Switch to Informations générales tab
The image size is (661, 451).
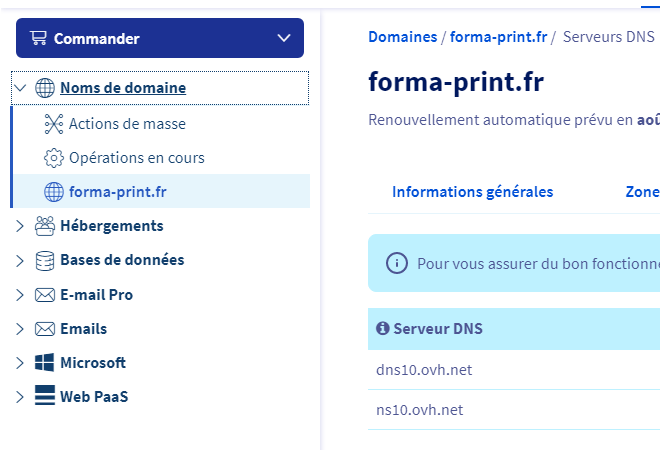(x=472, y=192)
